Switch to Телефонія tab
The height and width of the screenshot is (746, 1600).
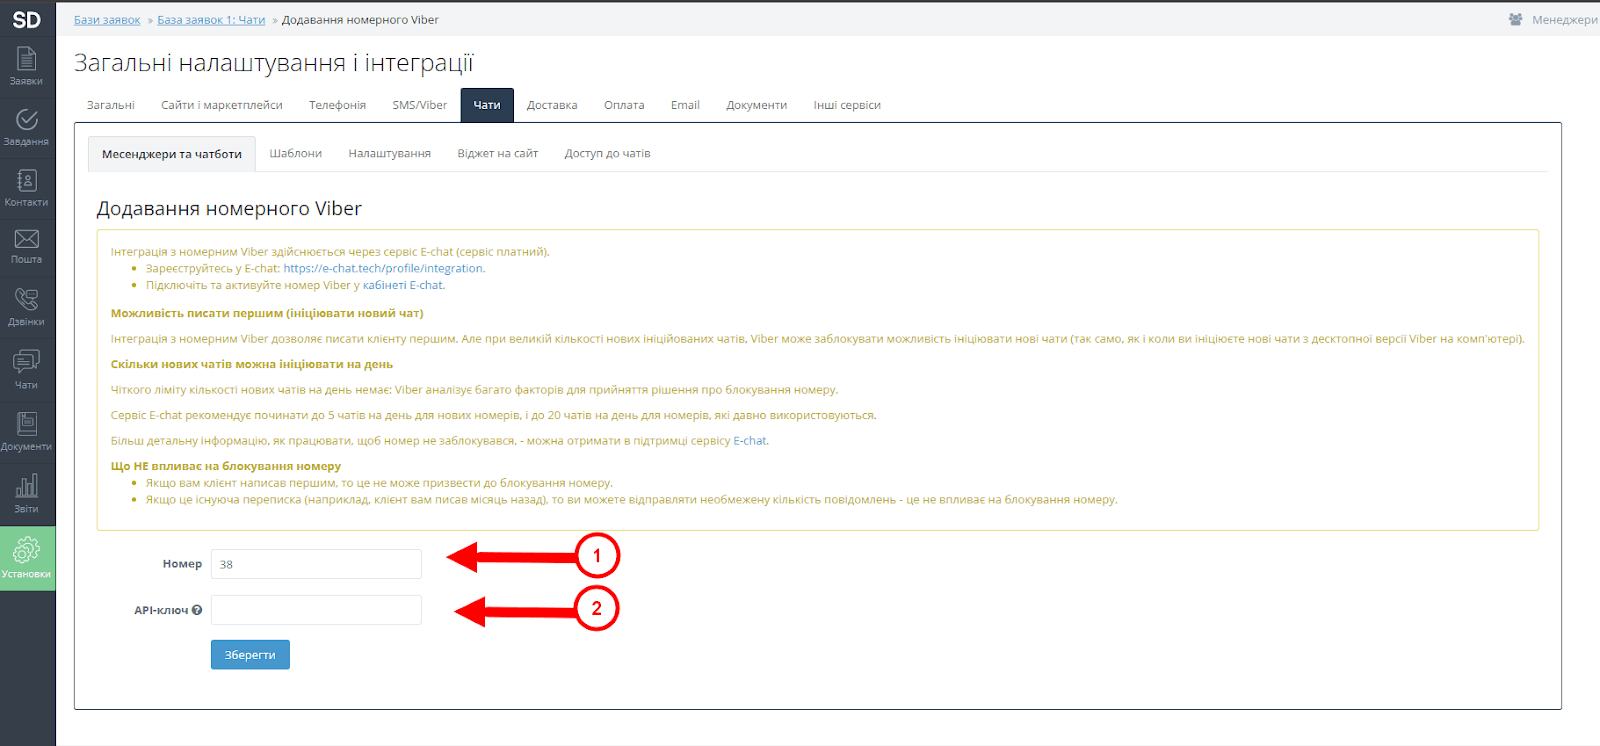pos(337,105)
